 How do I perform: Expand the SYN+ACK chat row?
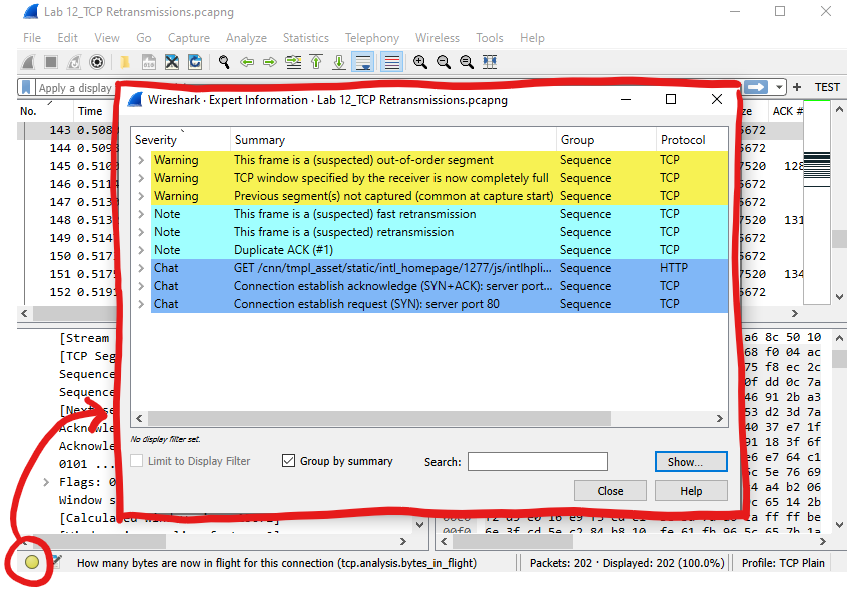[141, 286]
